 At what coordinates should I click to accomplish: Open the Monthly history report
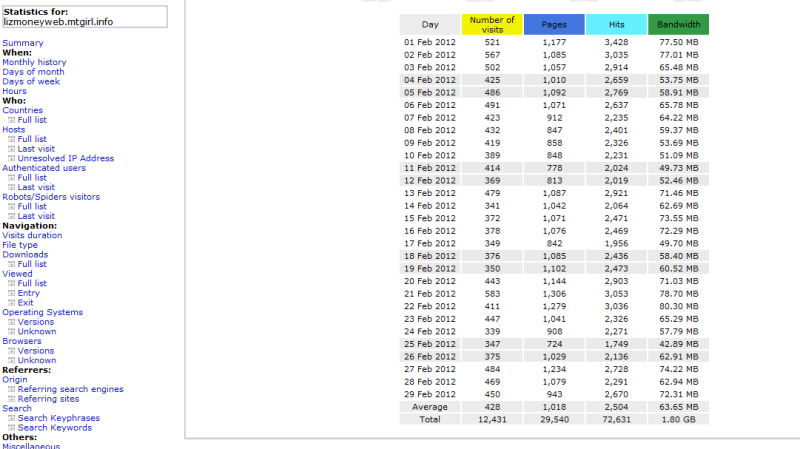click(x=34, y=62)
